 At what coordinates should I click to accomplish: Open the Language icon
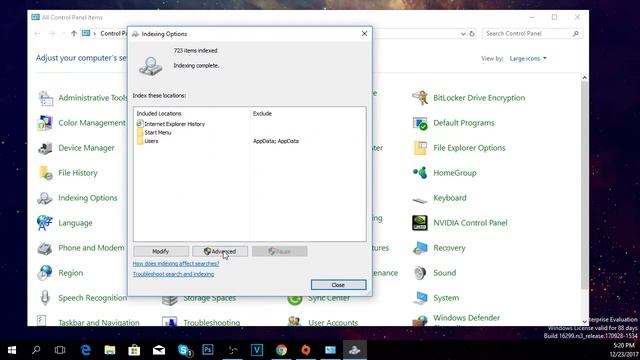45,223
